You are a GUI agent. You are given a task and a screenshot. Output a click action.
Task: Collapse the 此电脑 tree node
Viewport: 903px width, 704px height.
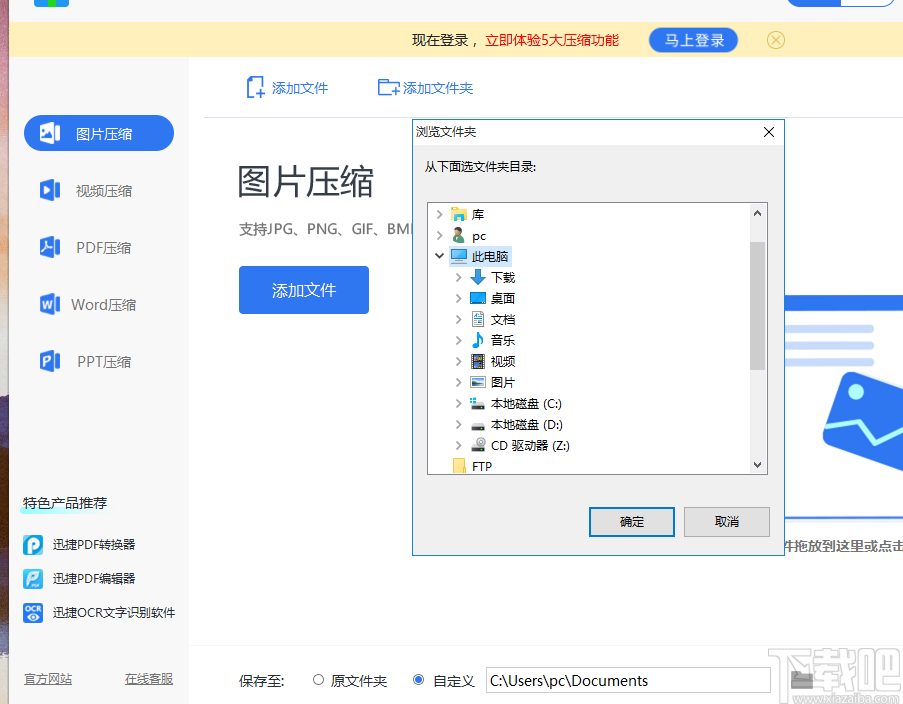tap(439, 256)
